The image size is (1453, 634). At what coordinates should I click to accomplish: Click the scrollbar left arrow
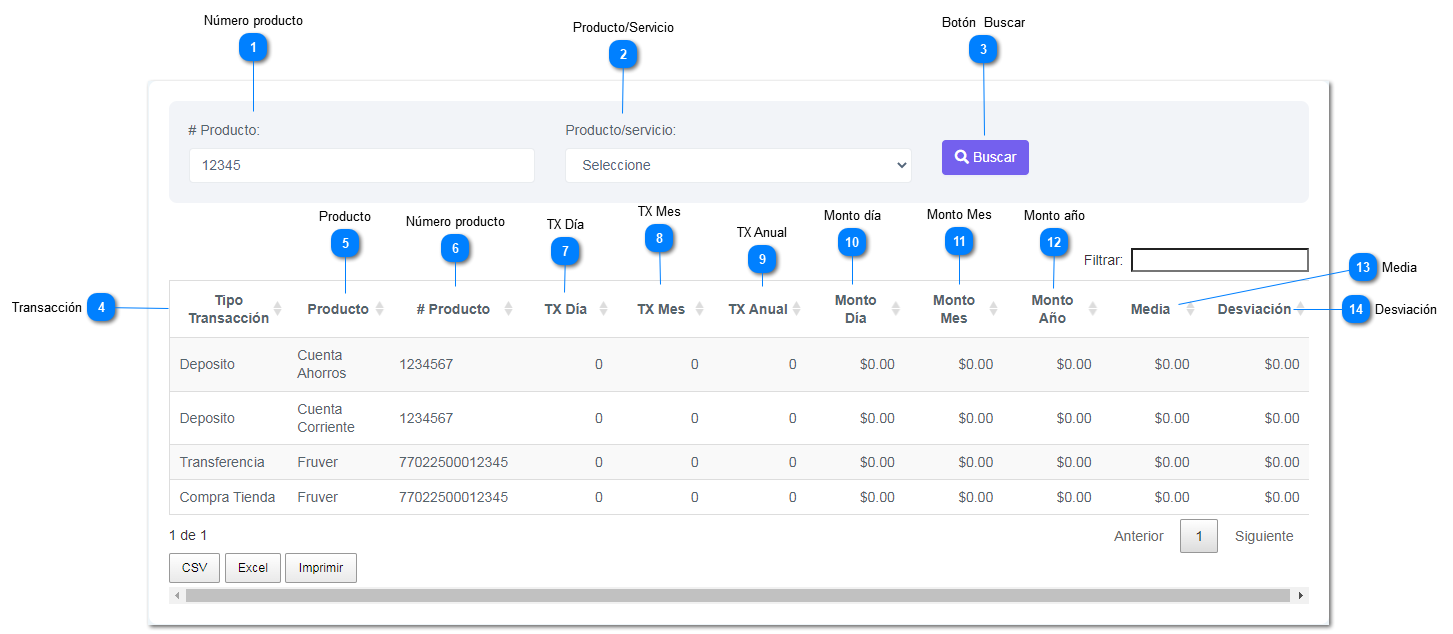[177, 595]
